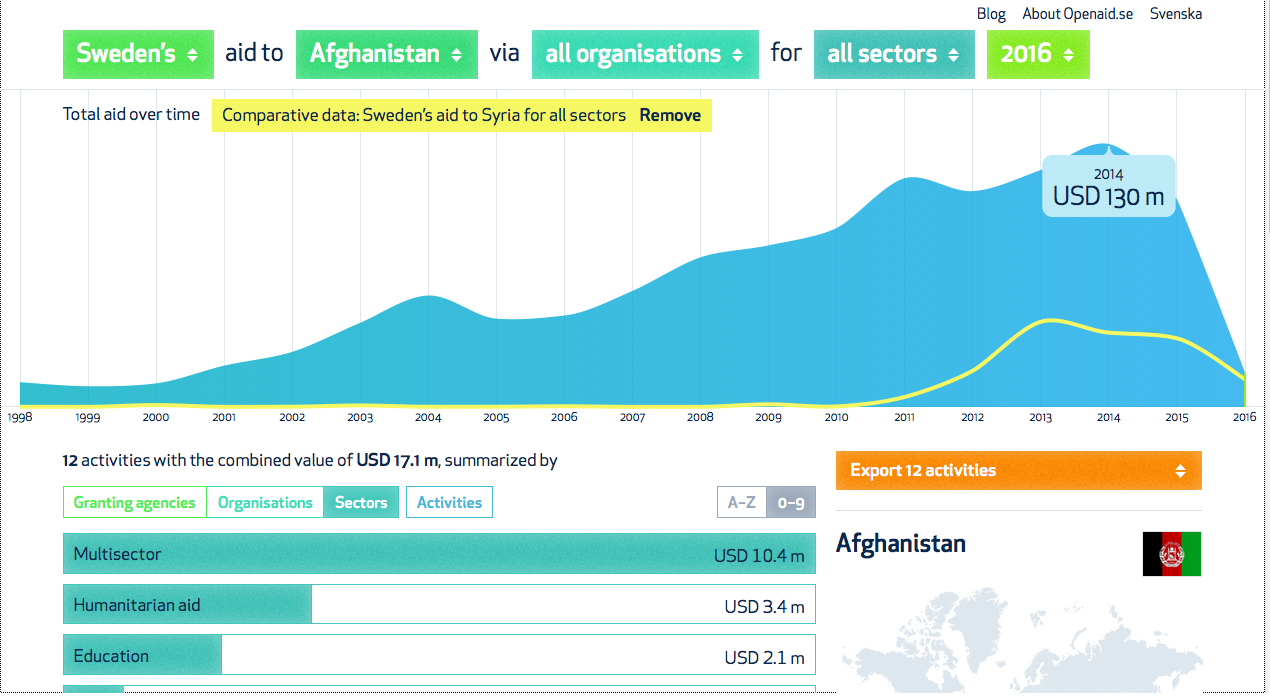The image size is (1270, 696).
Task: Open the all organisations dropdown
Action: (x=645, y=54)
